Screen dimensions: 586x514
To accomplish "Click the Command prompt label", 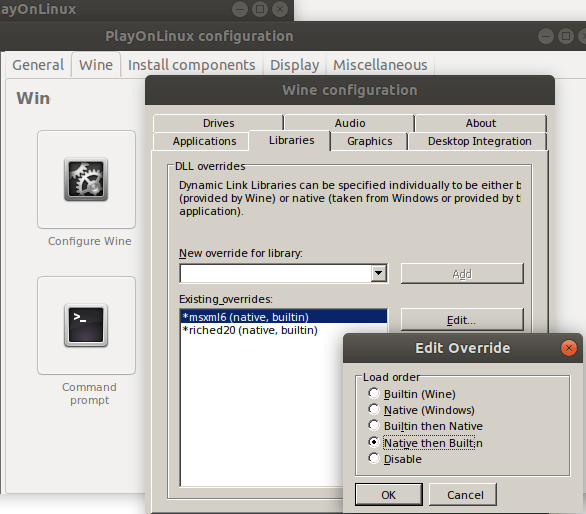I will [x=89, y=393].
